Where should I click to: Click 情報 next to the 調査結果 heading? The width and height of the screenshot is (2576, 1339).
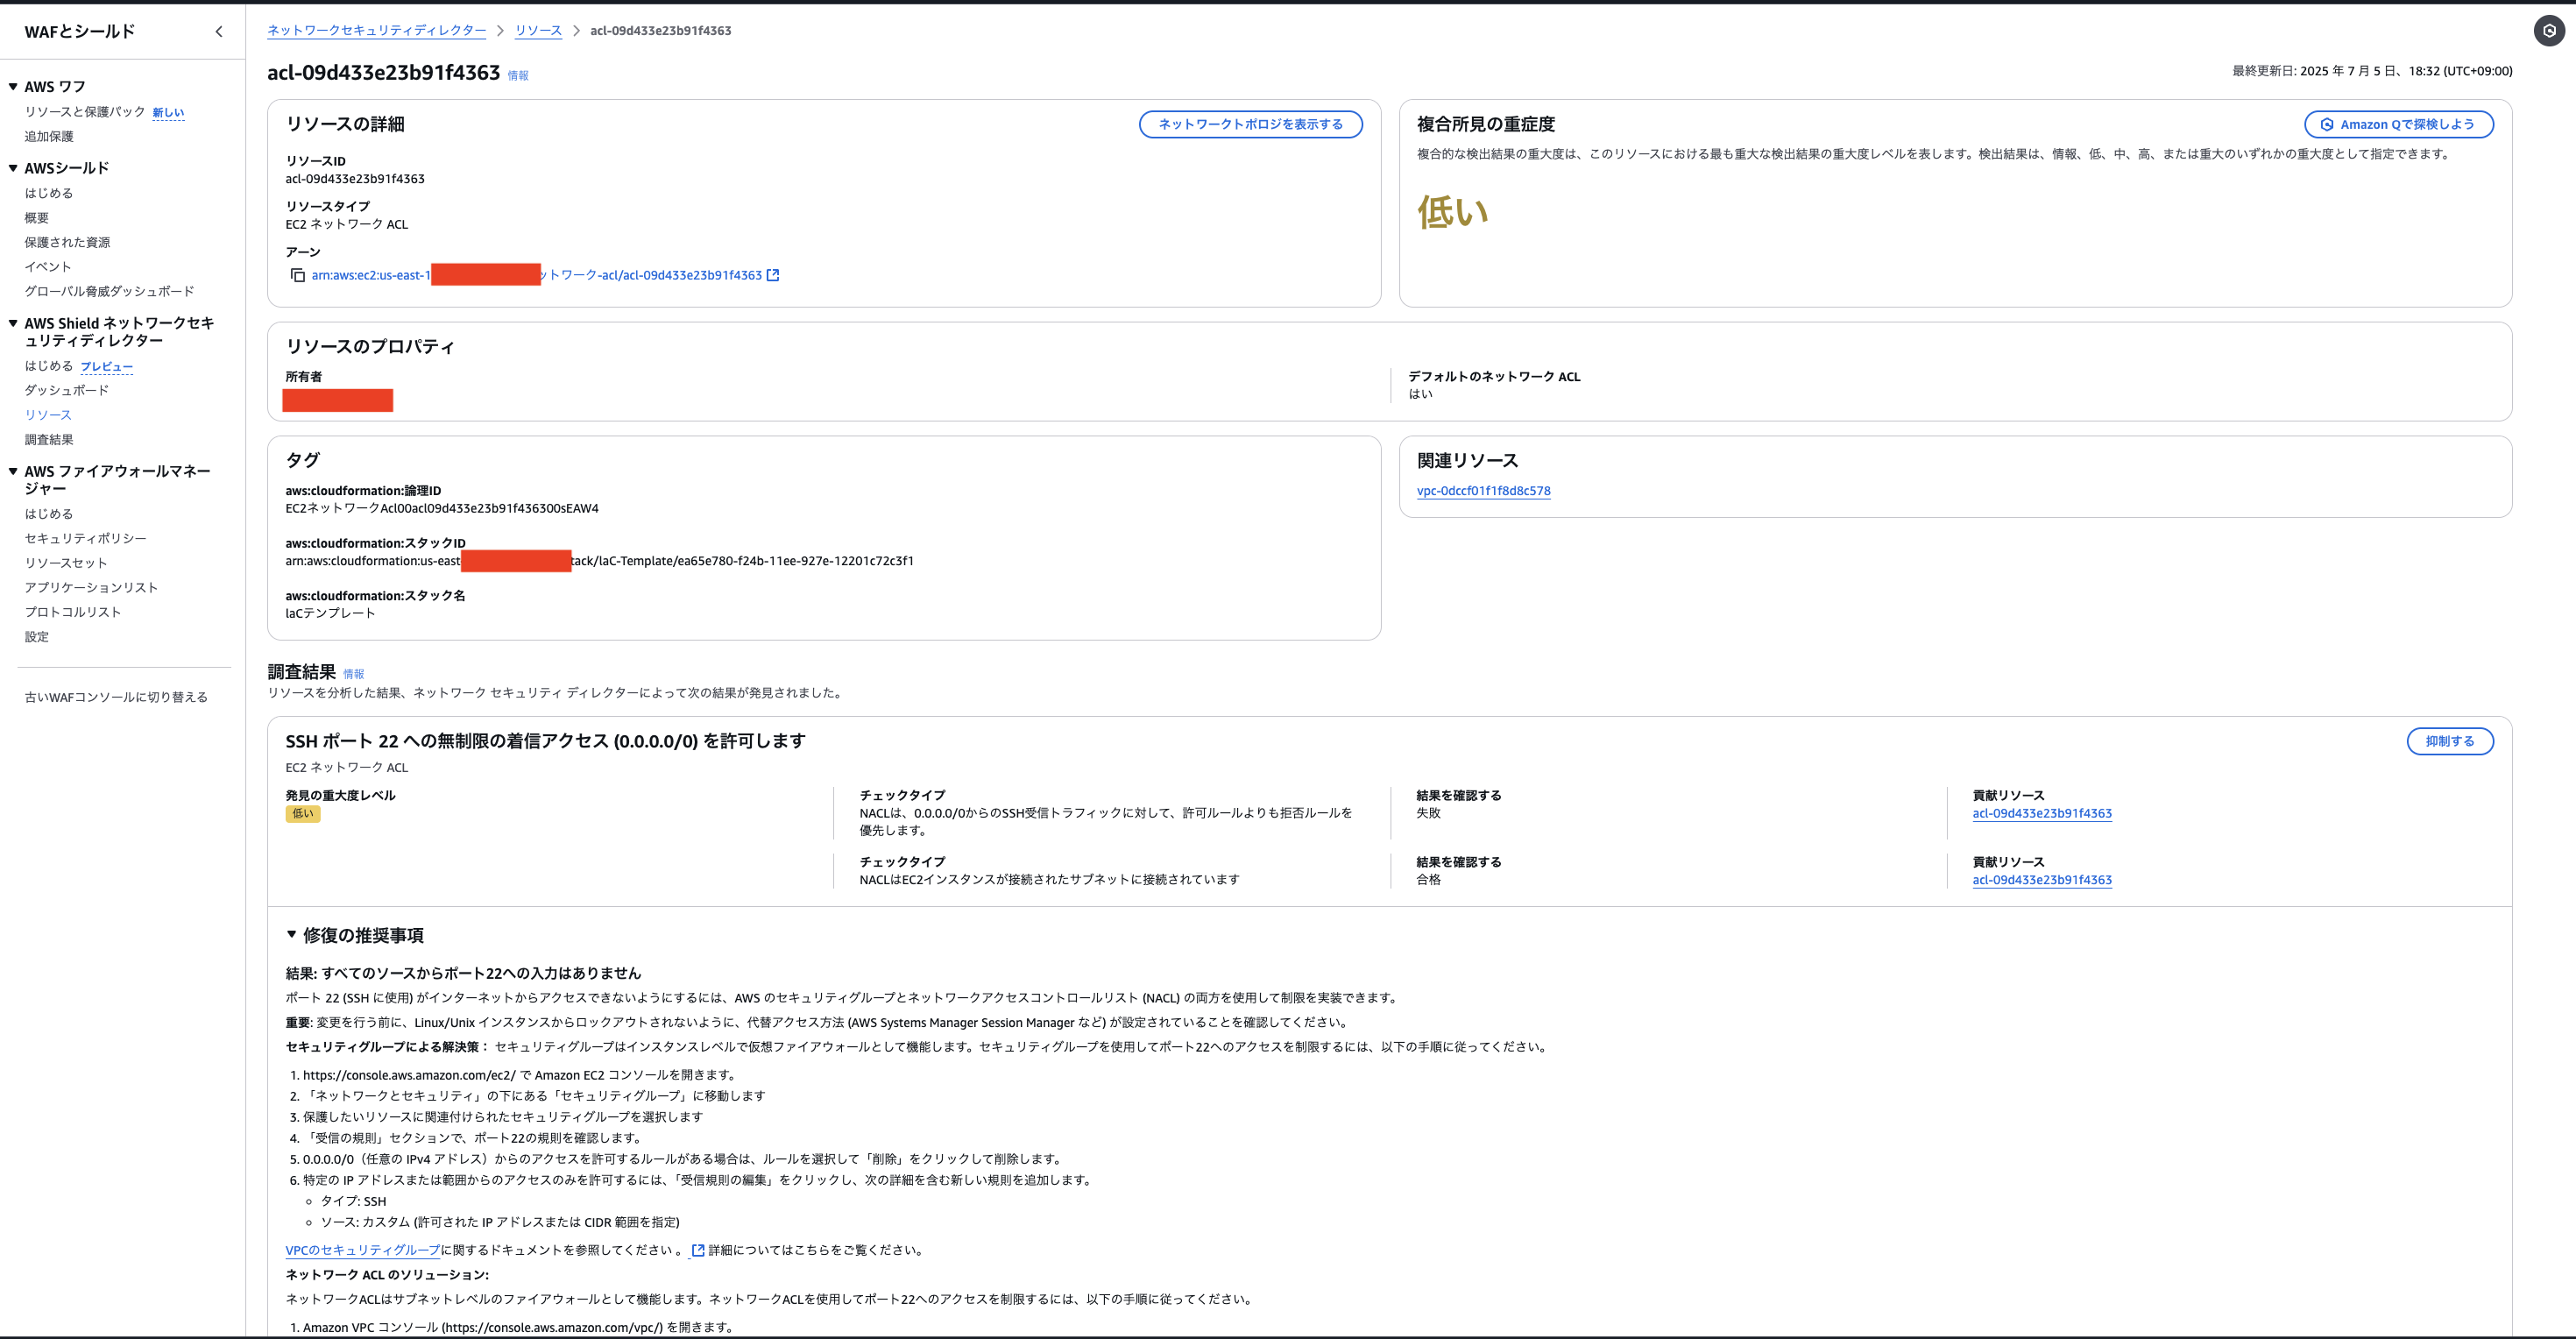[353, 673]
